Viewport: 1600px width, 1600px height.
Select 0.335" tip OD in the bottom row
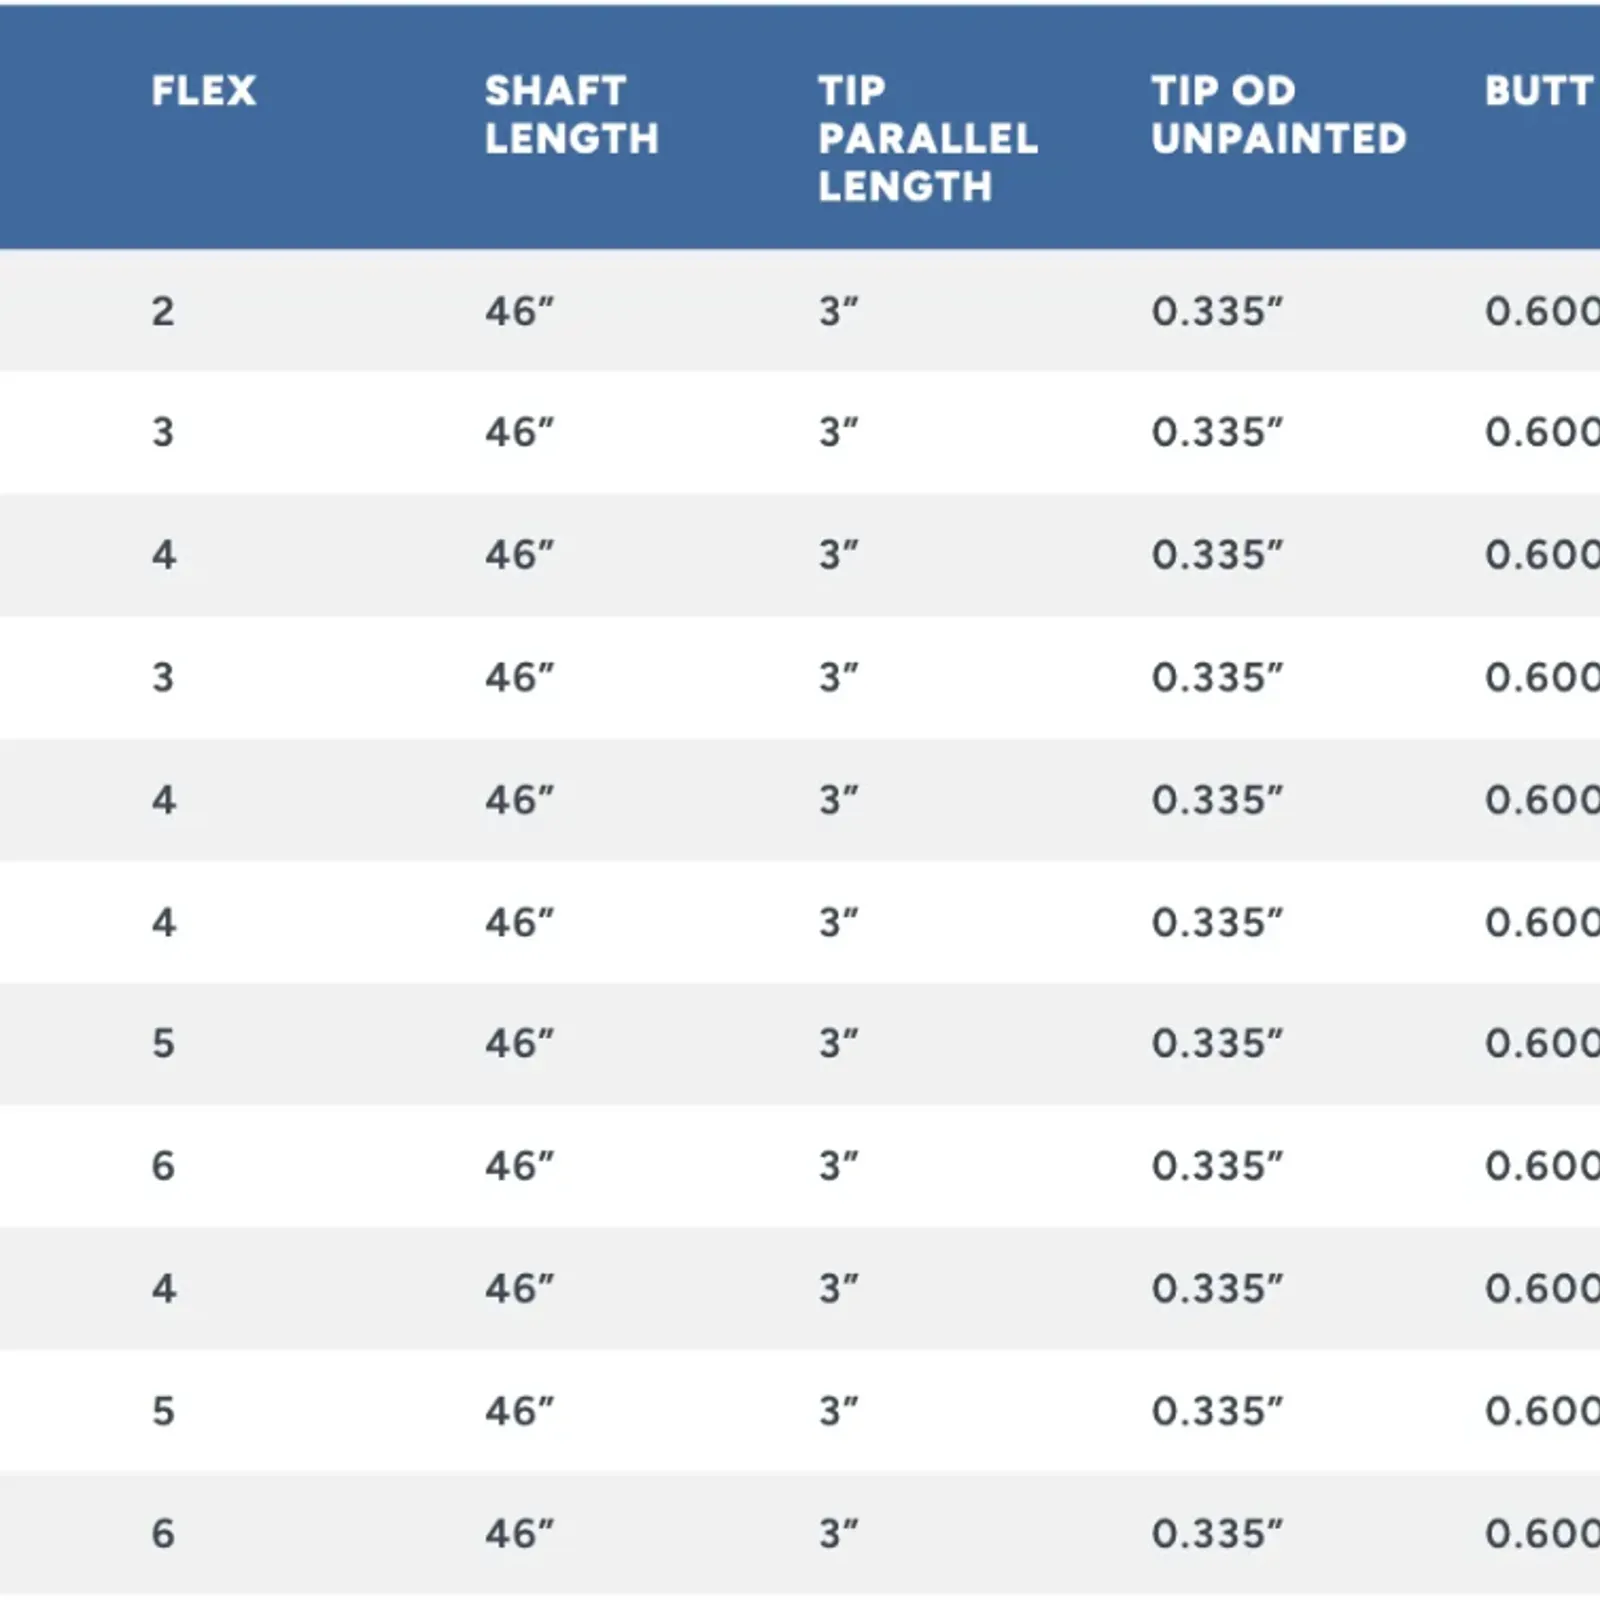click(x=1217, y=1534)
